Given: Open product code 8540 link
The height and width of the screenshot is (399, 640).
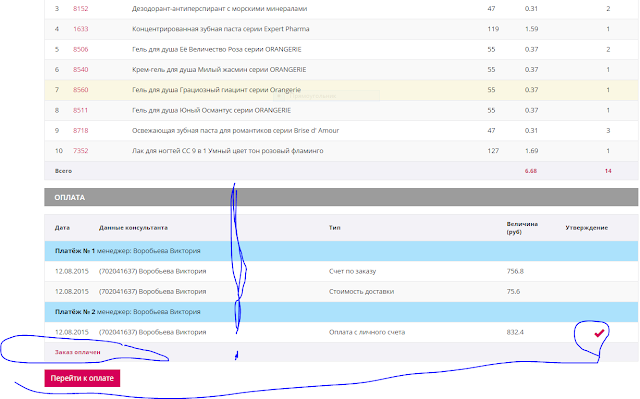Looking at the screenshot, I should (80, 69).
